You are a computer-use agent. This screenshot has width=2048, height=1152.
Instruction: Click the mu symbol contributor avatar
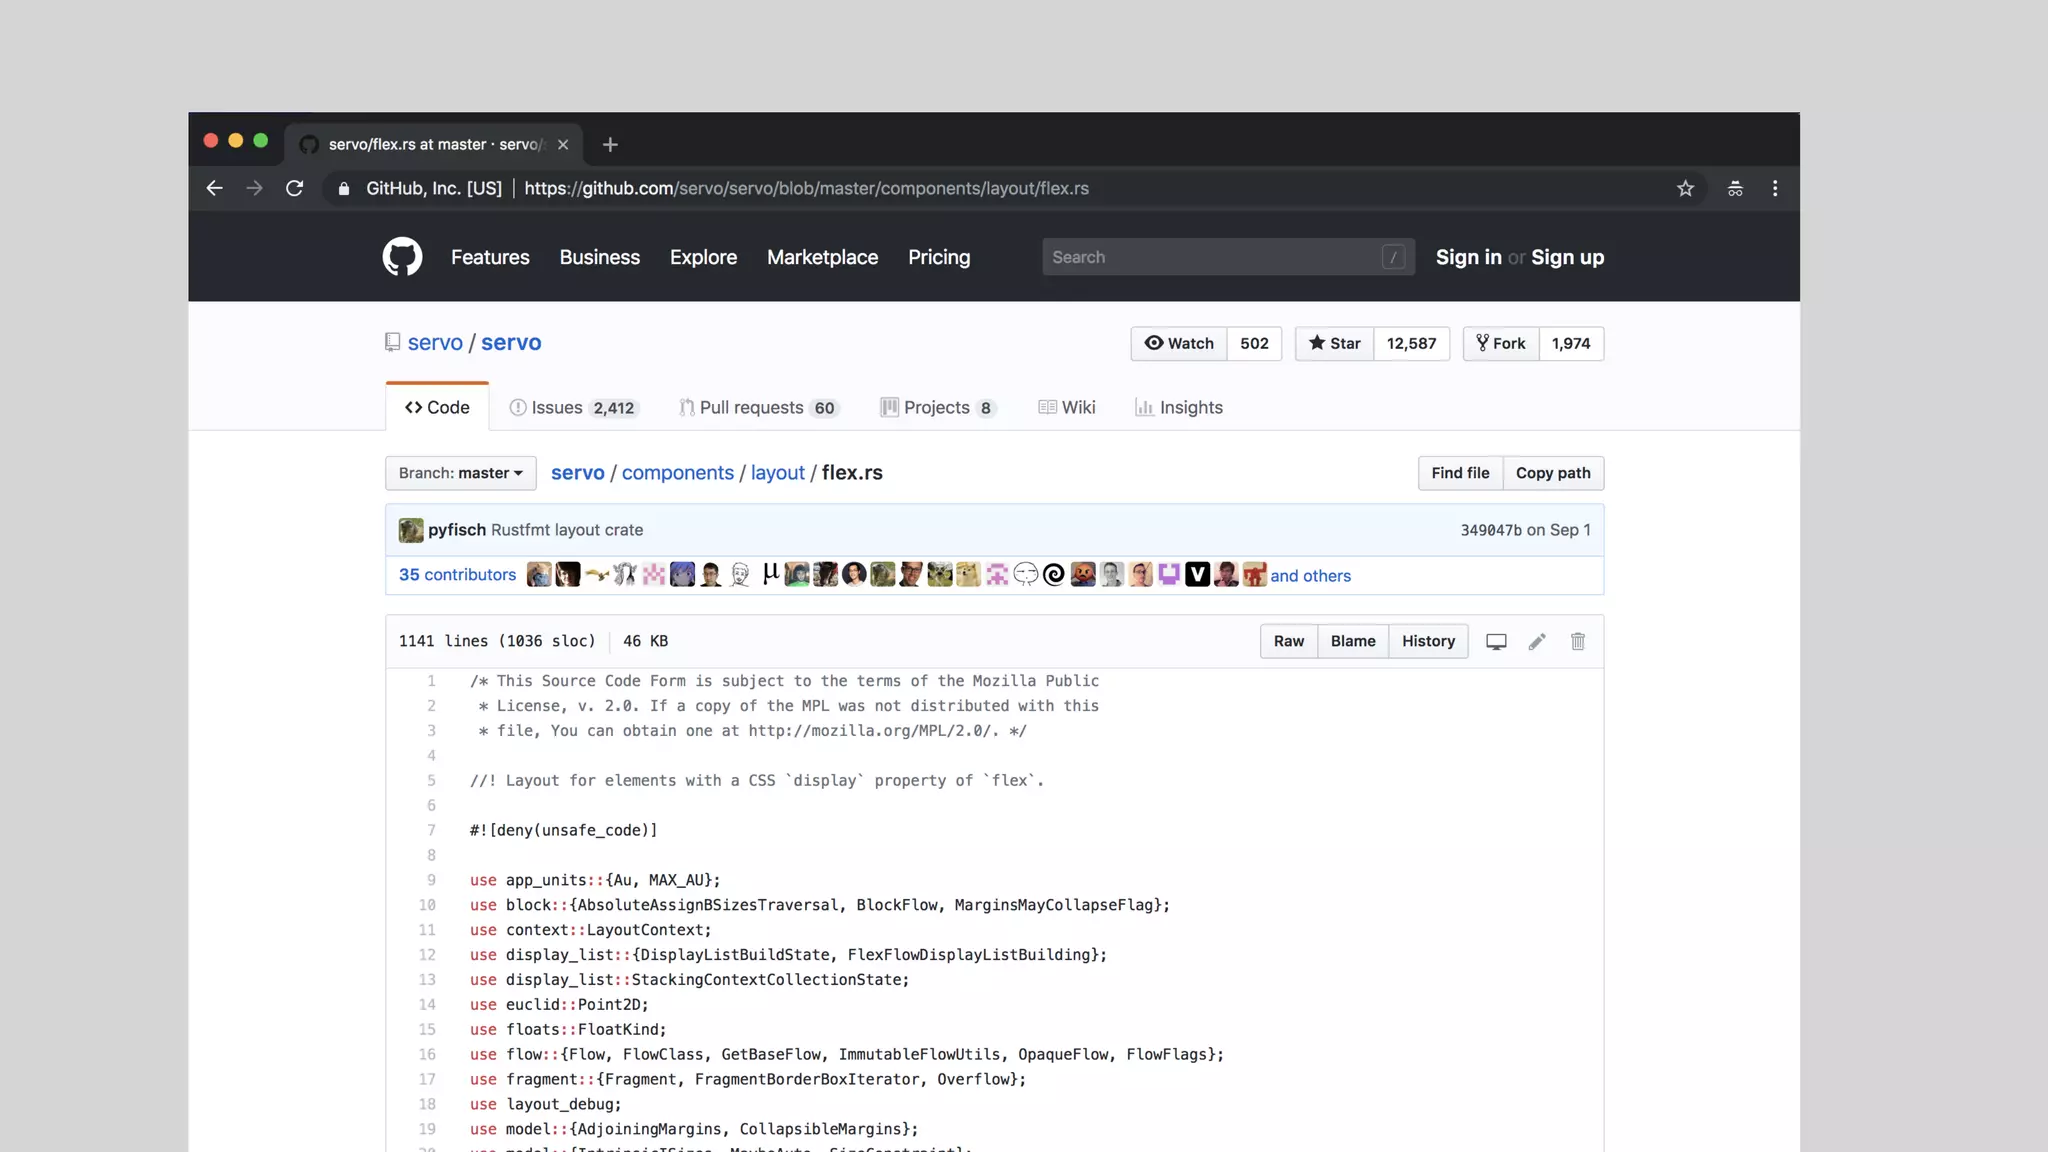point(769,575)
